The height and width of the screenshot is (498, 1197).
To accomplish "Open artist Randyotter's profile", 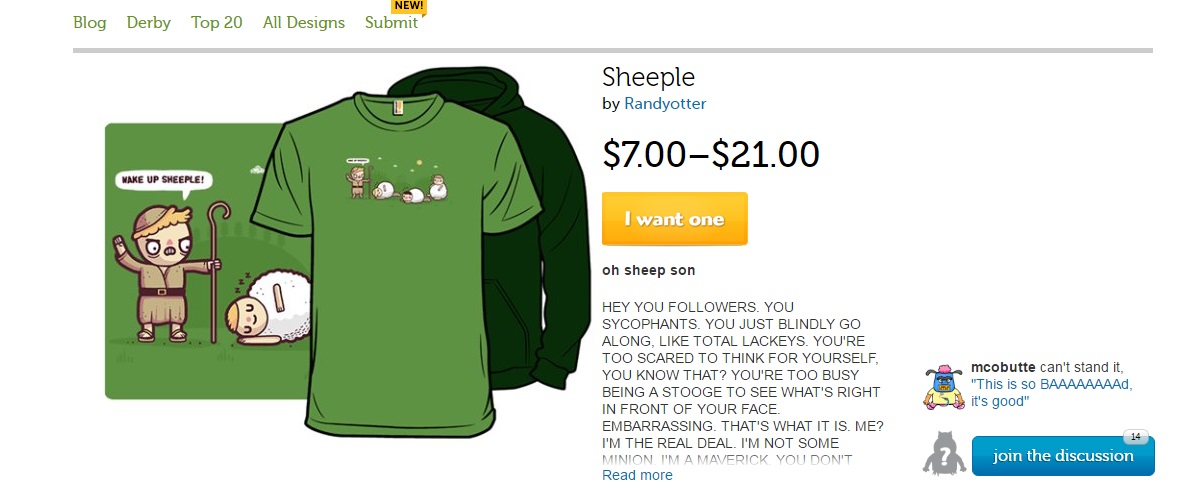I will [665, 104].
